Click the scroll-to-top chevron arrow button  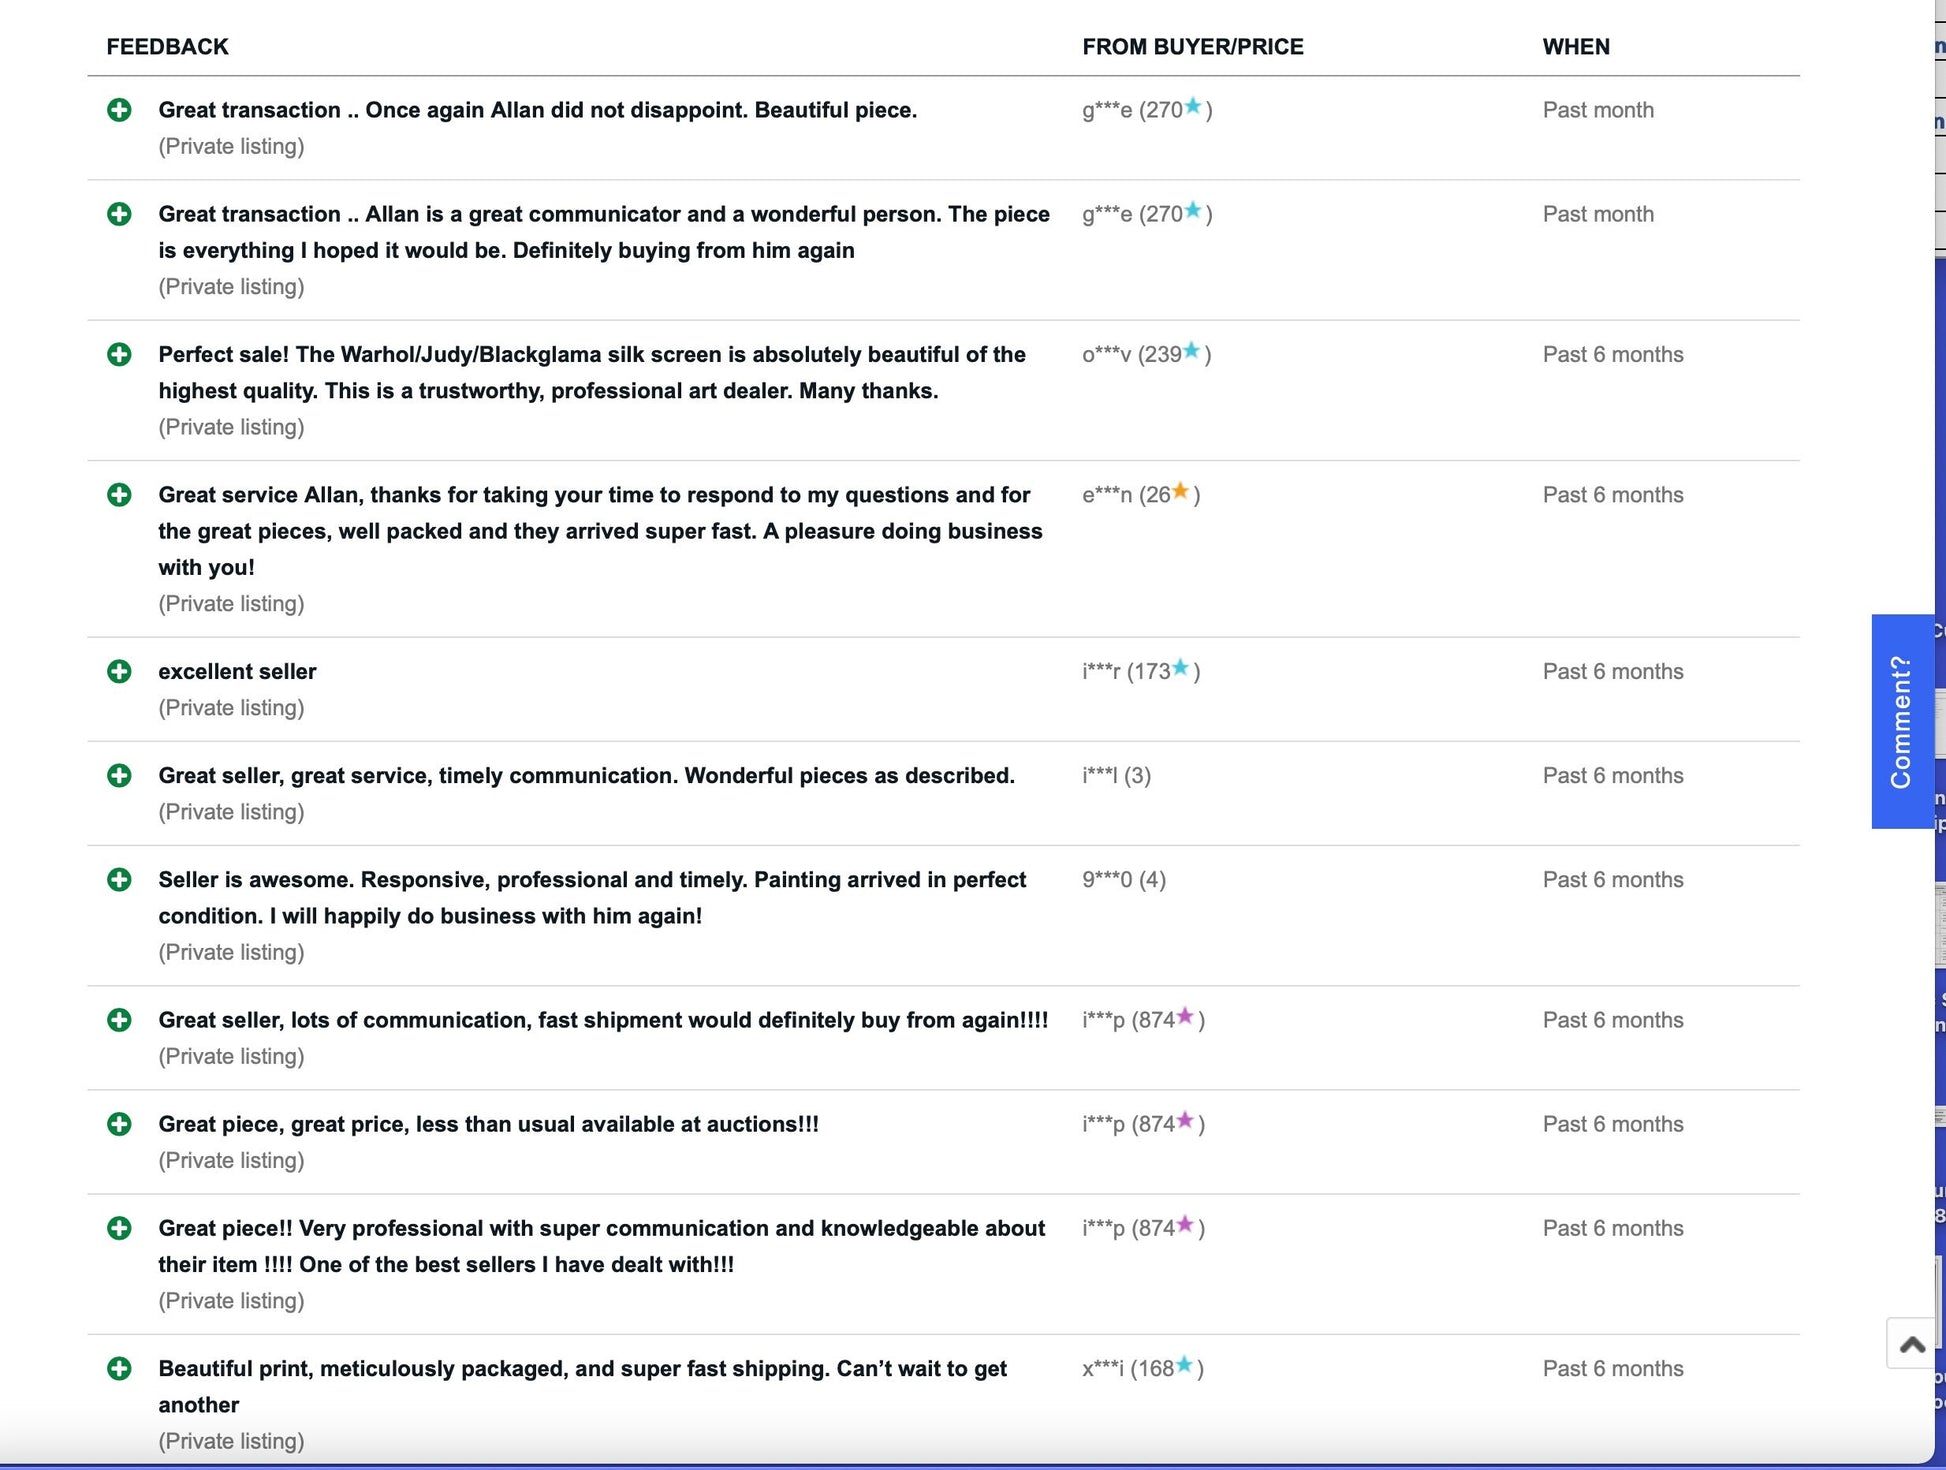(1911, 1344)
